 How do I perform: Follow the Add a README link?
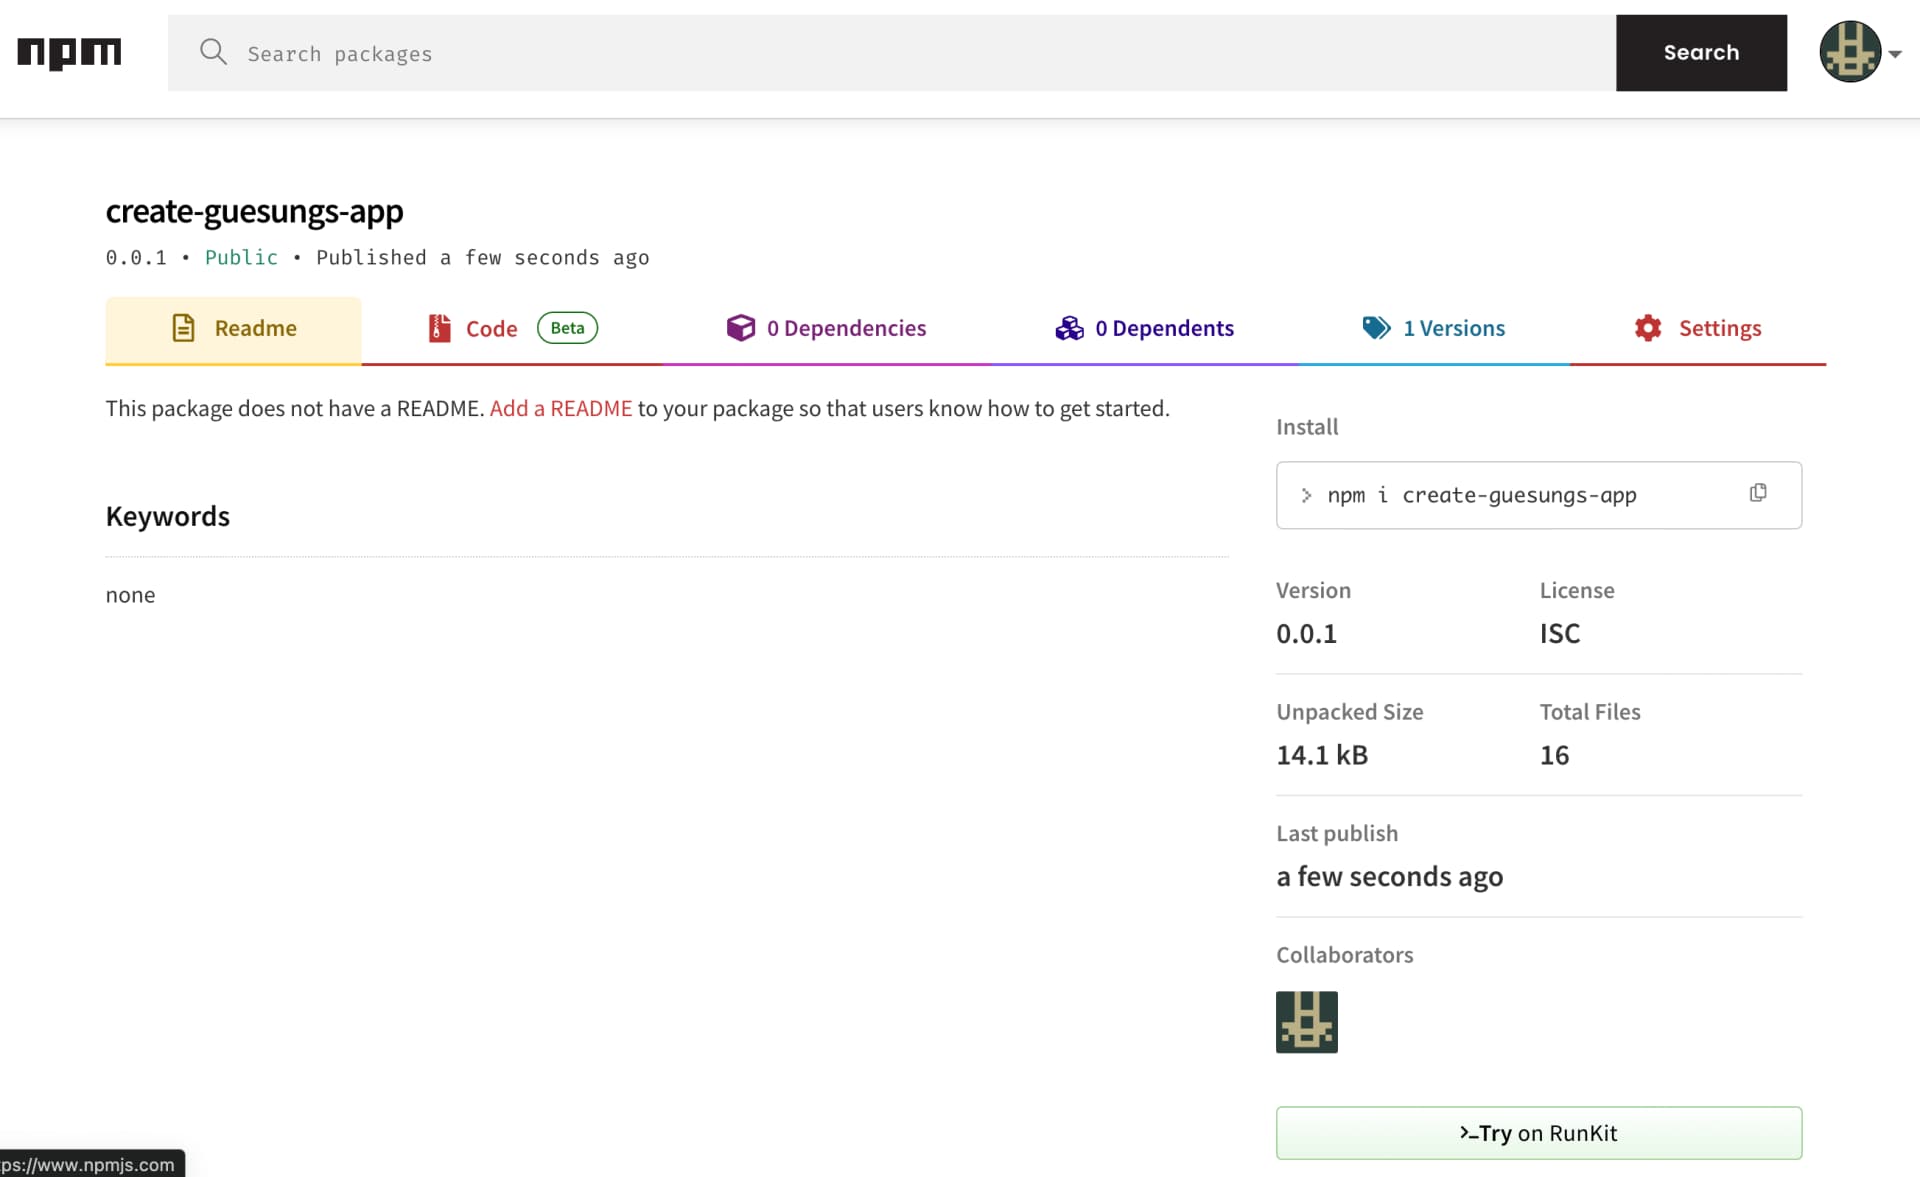[560, 408]
